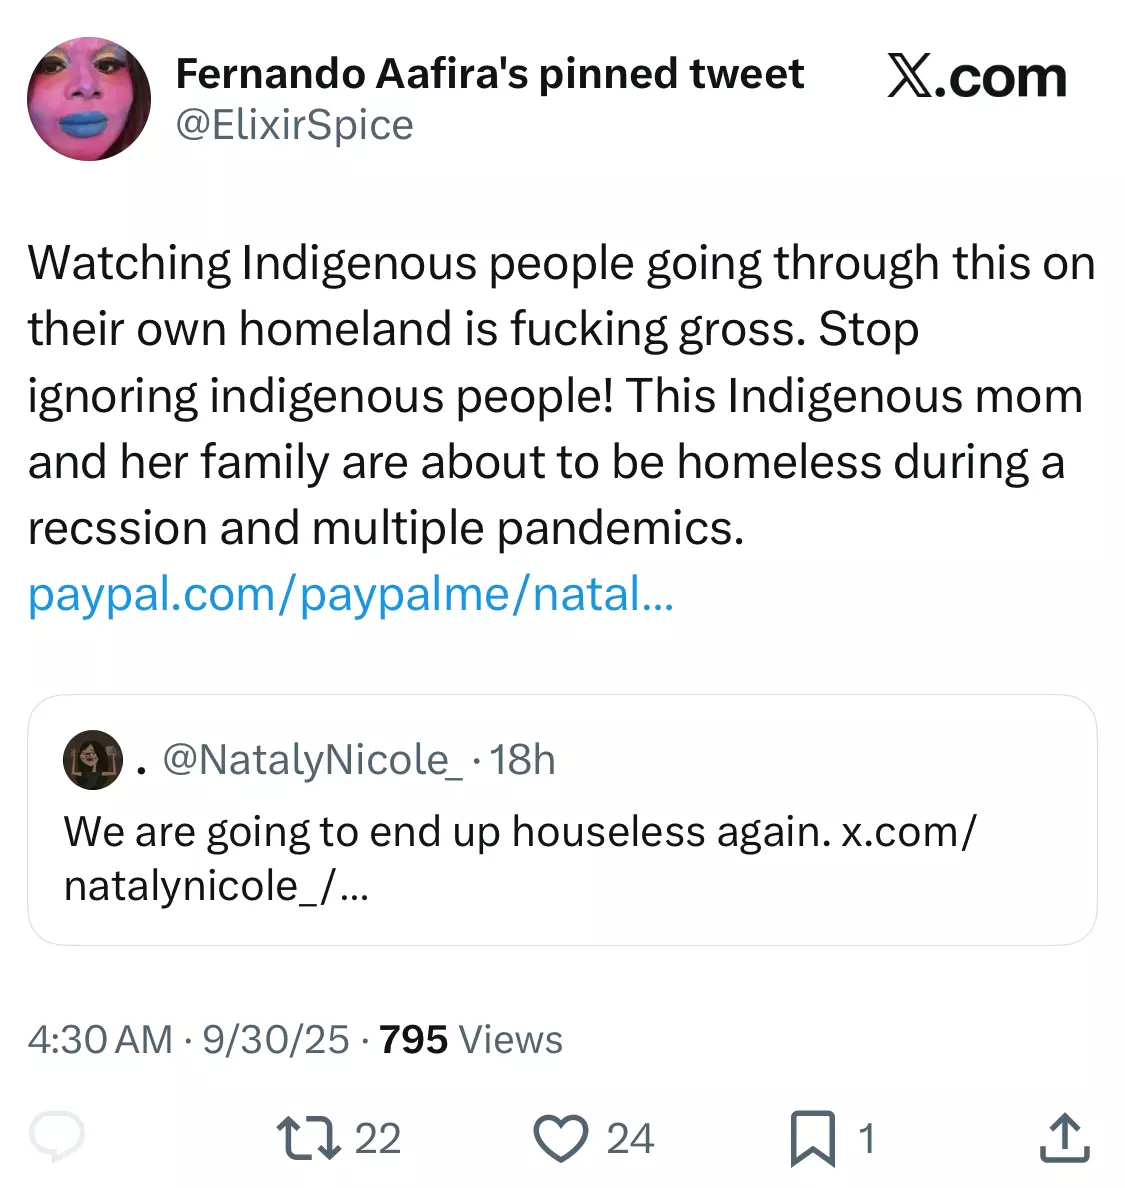Bookmark the tweet with bookmark icon

(x=813, y=1138)
